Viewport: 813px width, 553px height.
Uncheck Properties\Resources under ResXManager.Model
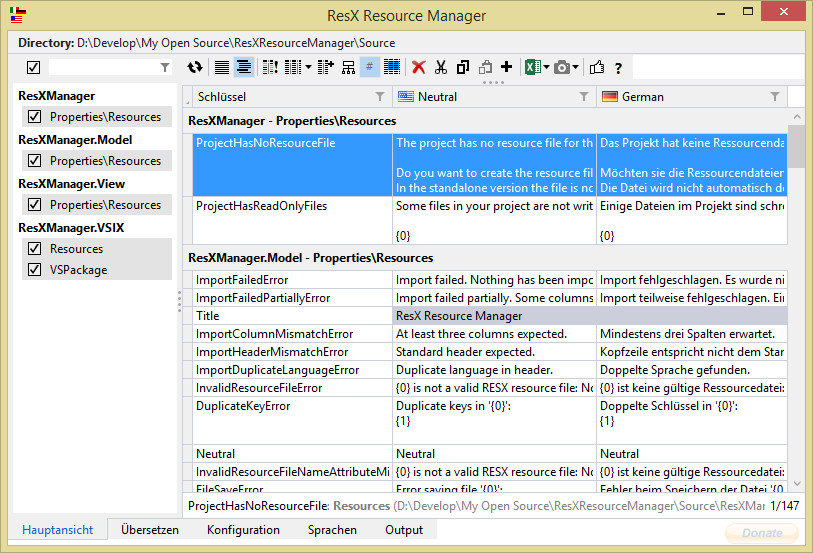(x=34, y=161)
